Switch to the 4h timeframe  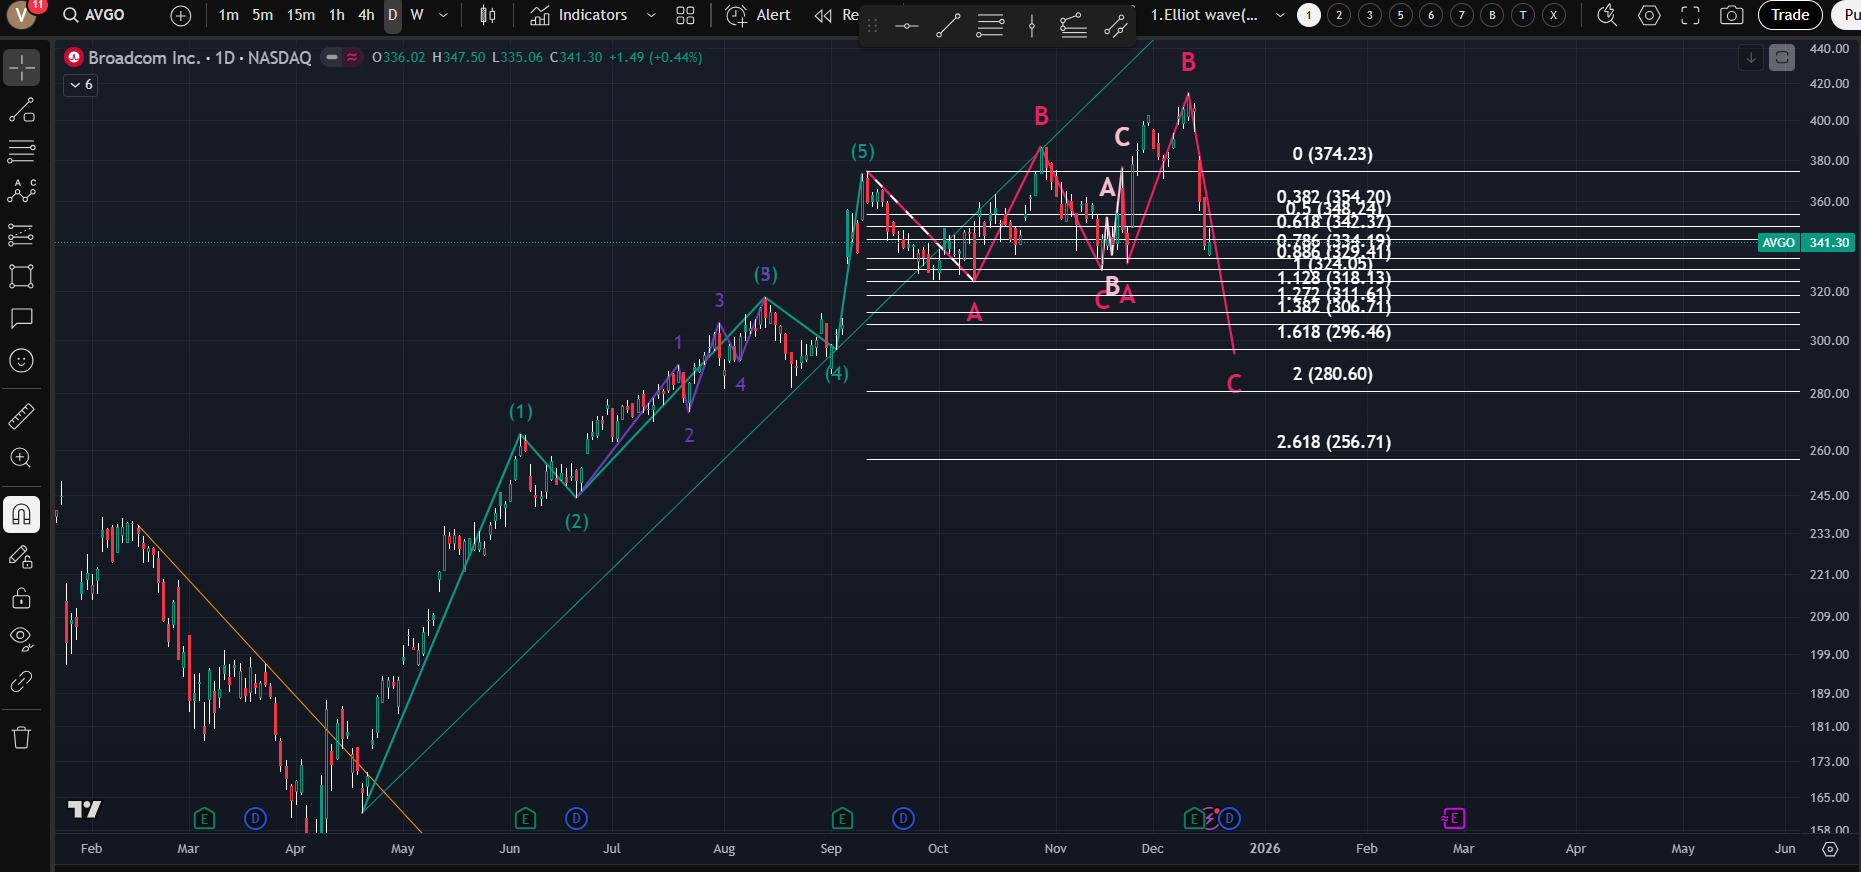coord(366,15)
